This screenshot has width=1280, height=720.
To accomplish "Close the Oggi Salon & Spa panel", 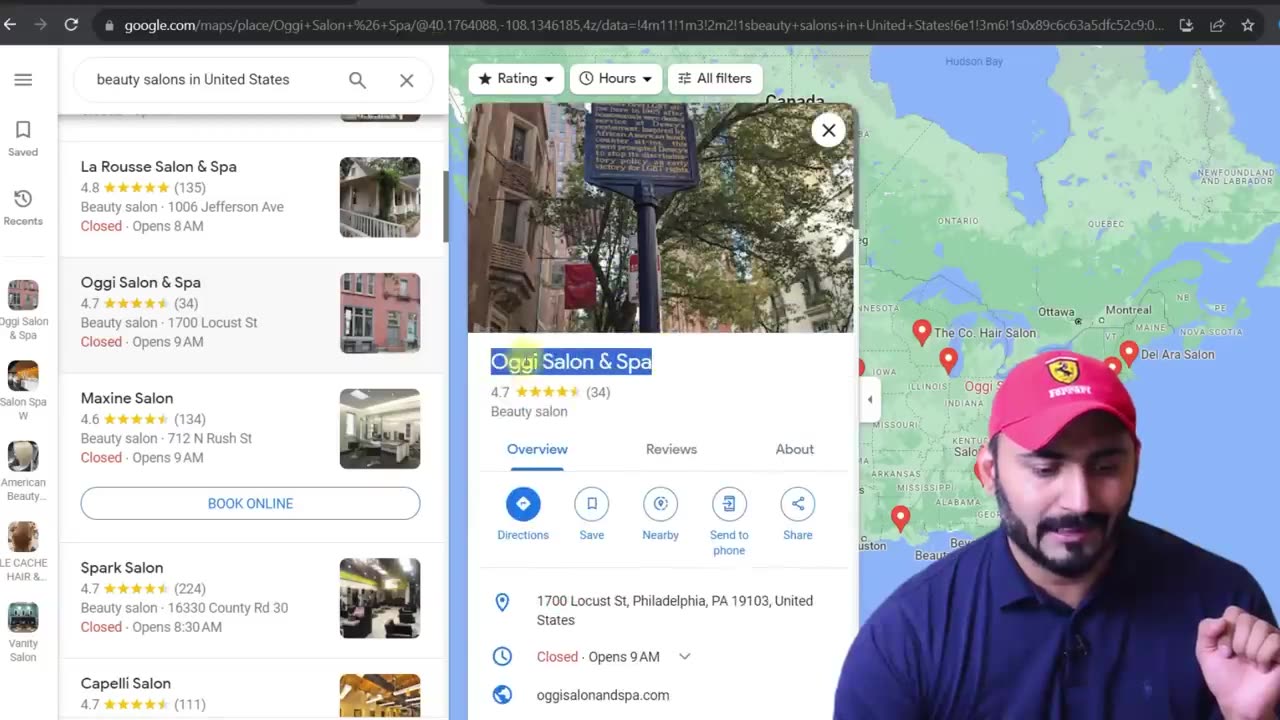I will pos(828,130).
